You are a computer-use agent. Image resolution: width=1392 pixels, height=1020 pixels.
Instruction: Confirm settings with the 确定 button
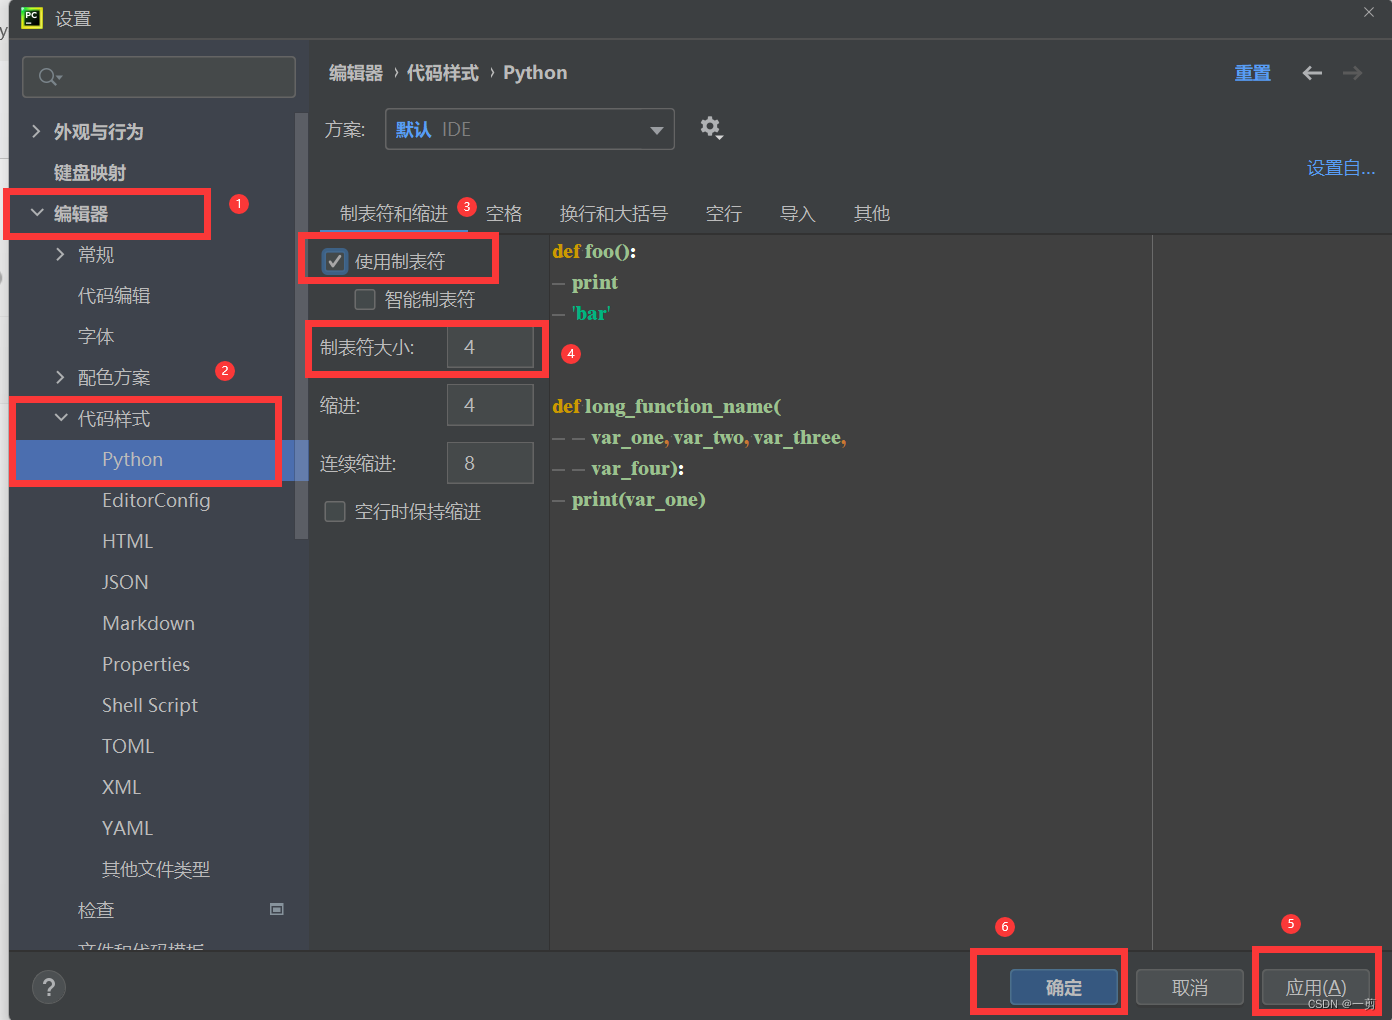coord(1063,987)
